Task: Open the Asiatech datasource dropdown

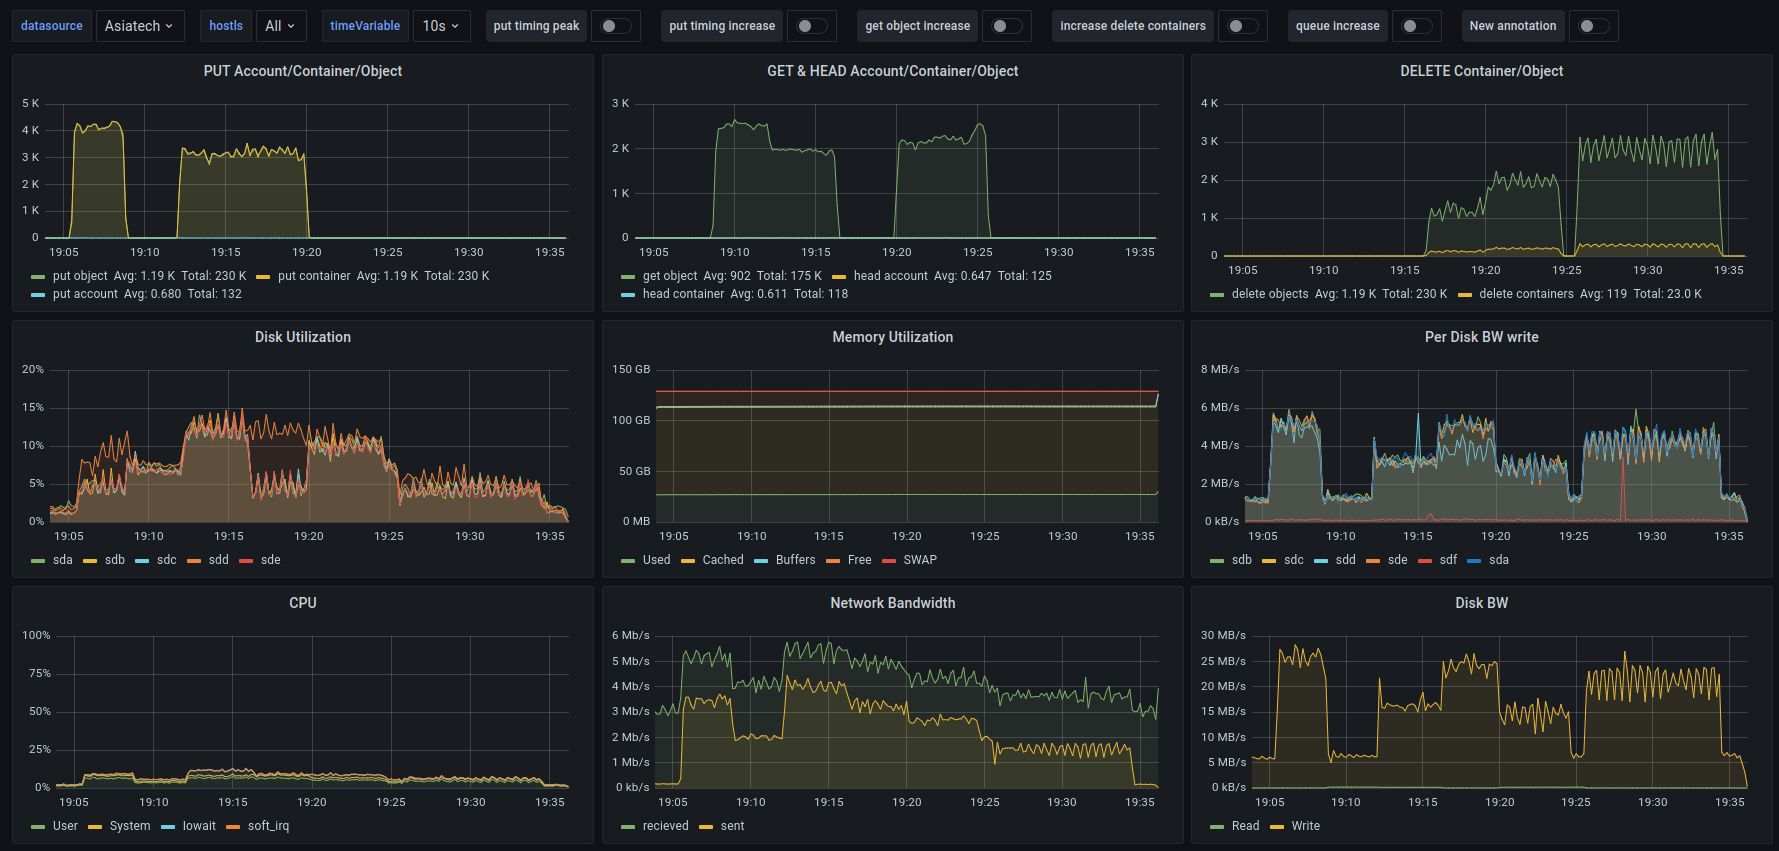Action: point(139,26)
